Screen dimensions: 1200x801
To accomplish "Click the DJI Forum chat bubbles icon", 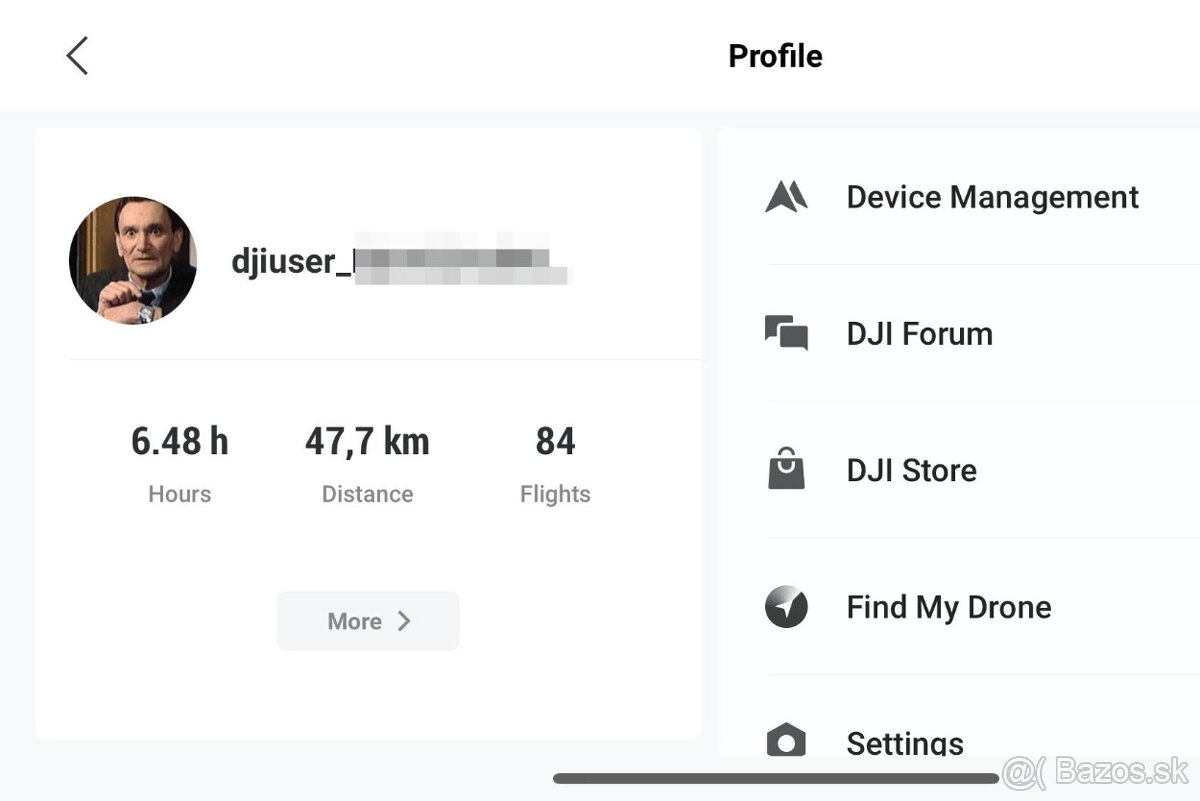I will tap(786, 333).
